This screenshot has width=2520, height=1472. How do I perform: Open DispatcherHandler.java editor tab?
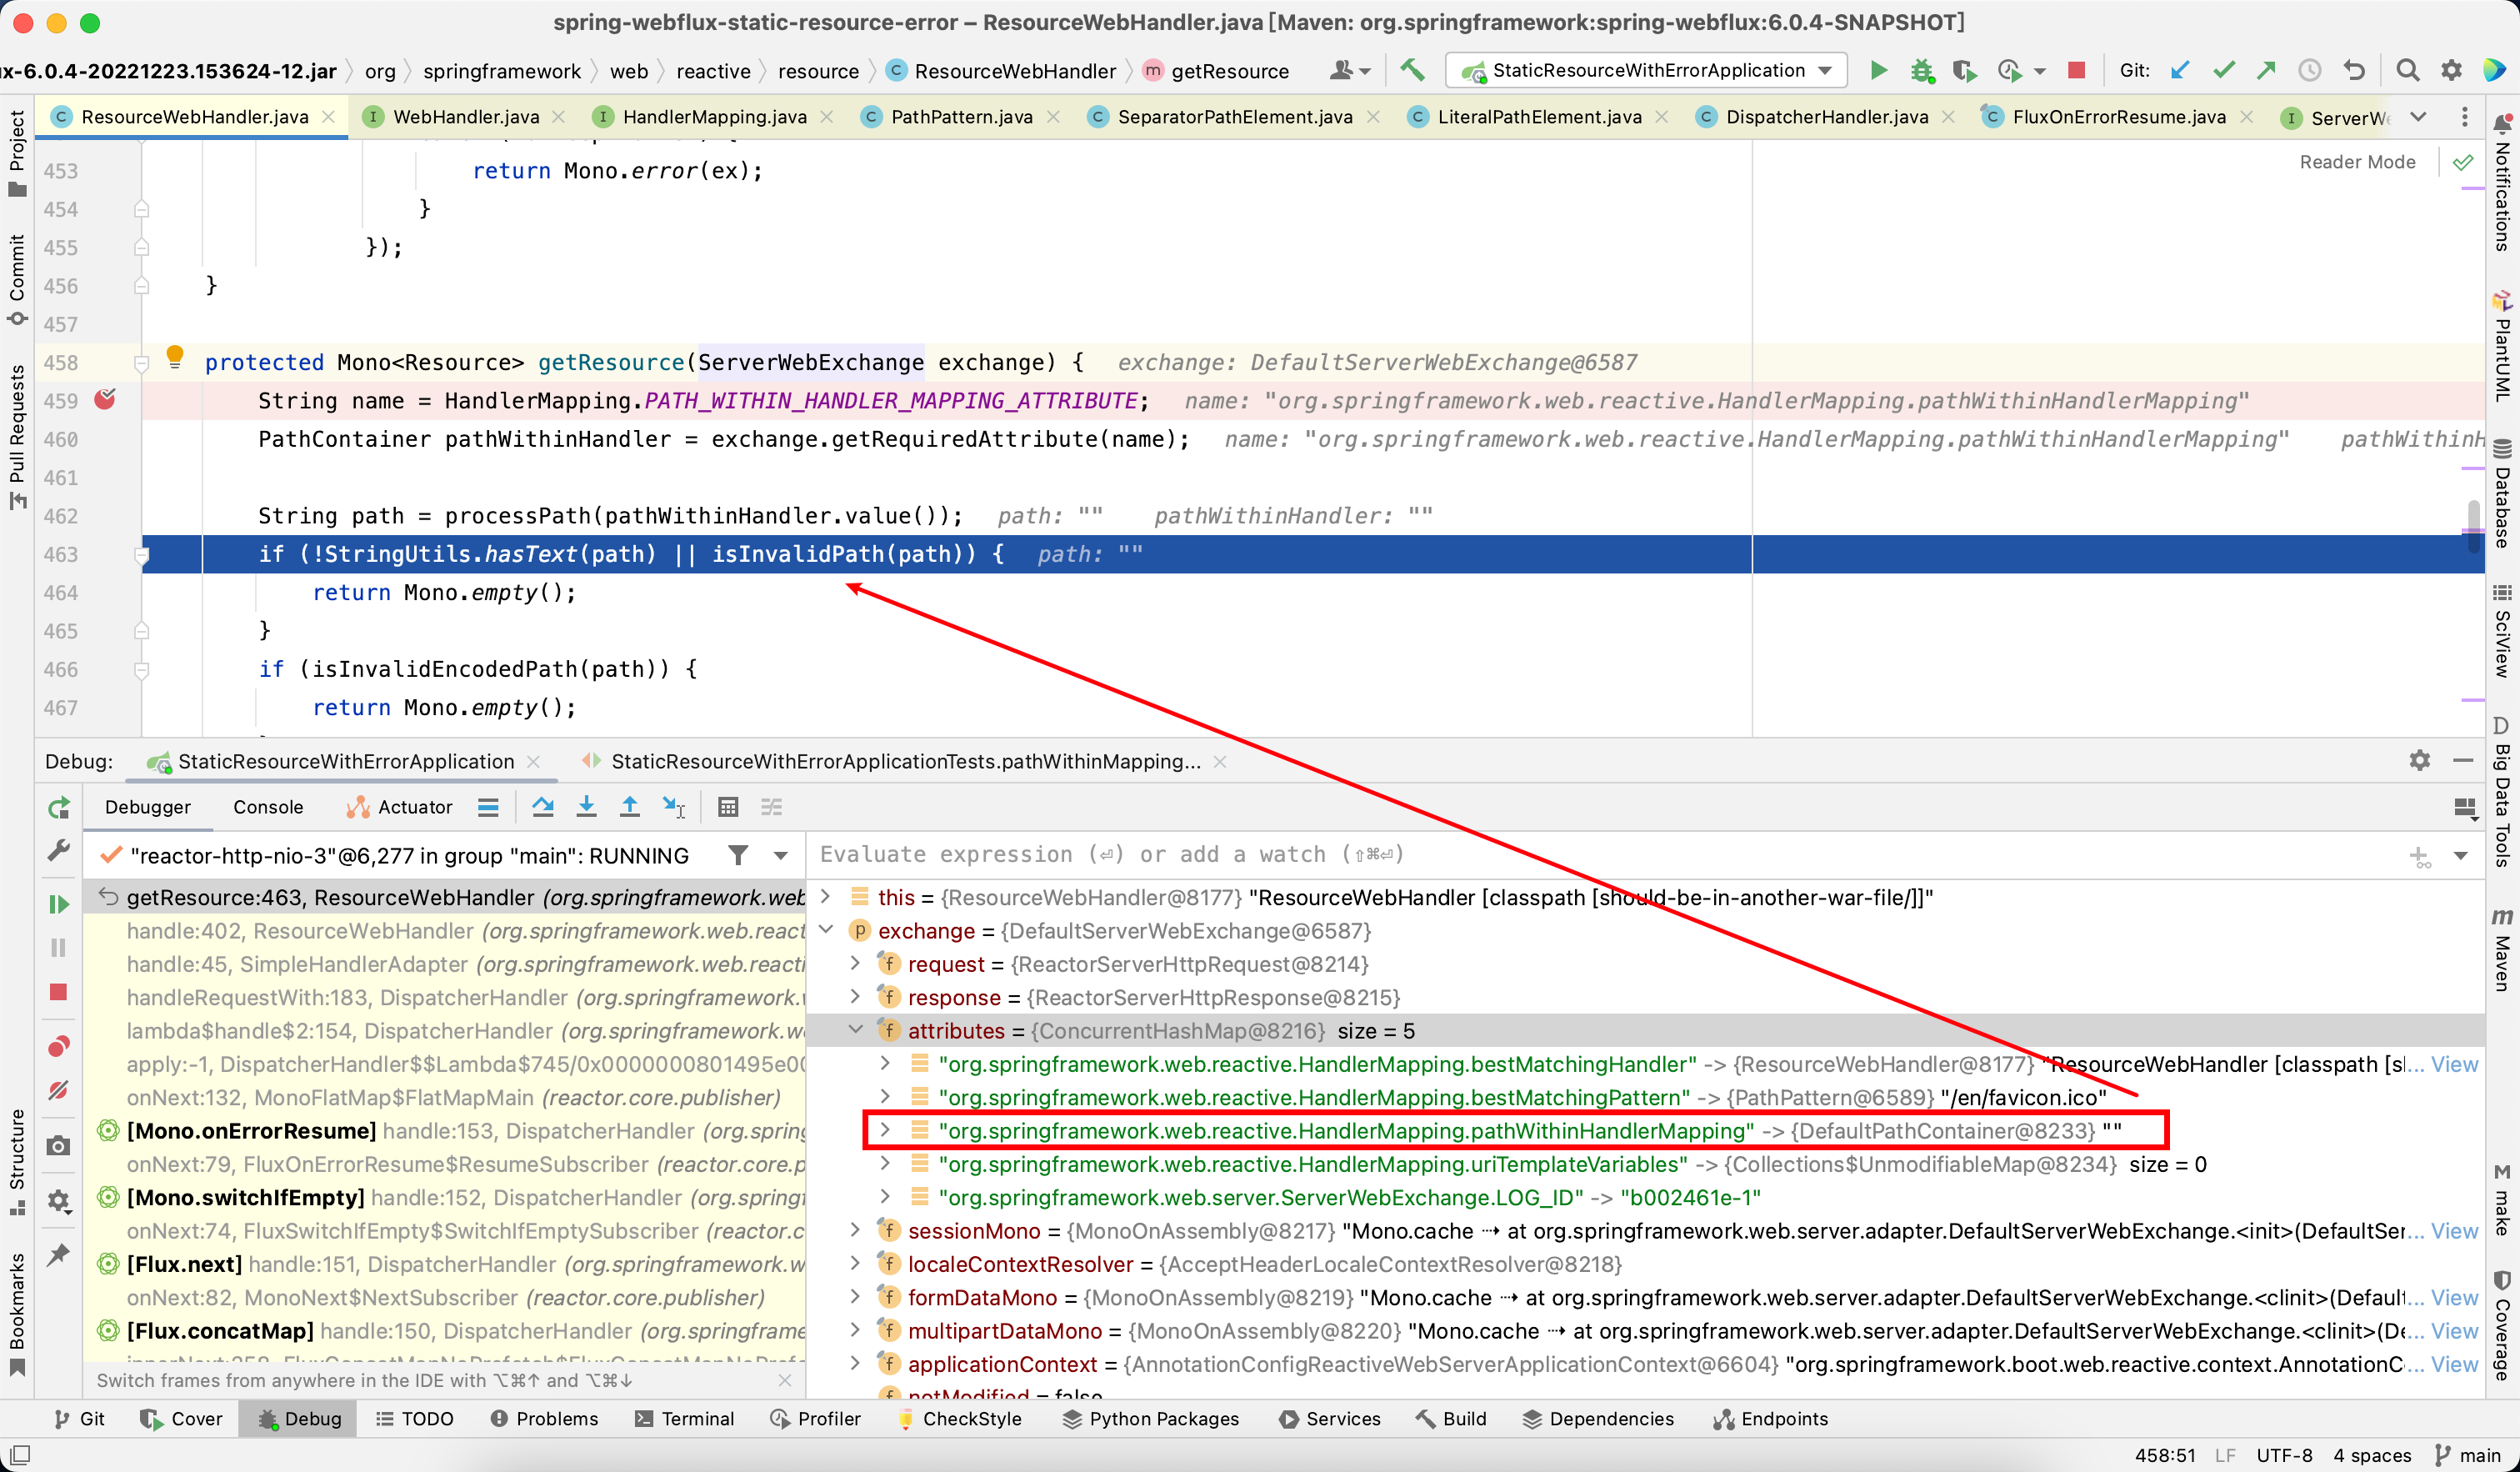pyautogui.click(x=1827, y=117)
